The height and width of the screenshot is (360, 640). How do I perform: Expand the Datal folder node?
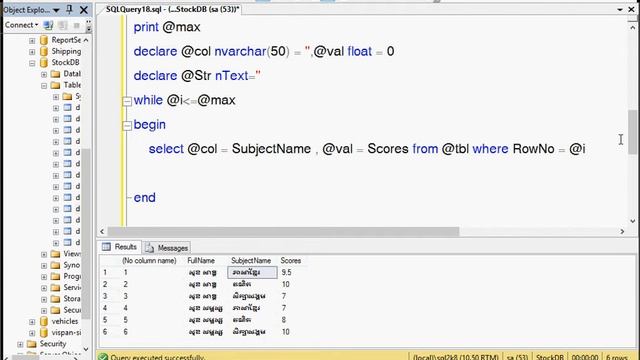pos(44,74)
